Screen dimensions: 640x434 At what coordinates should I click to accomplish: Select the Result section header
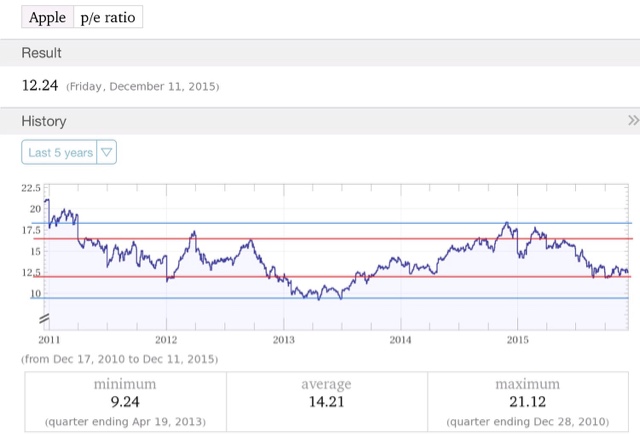point(320,53)
